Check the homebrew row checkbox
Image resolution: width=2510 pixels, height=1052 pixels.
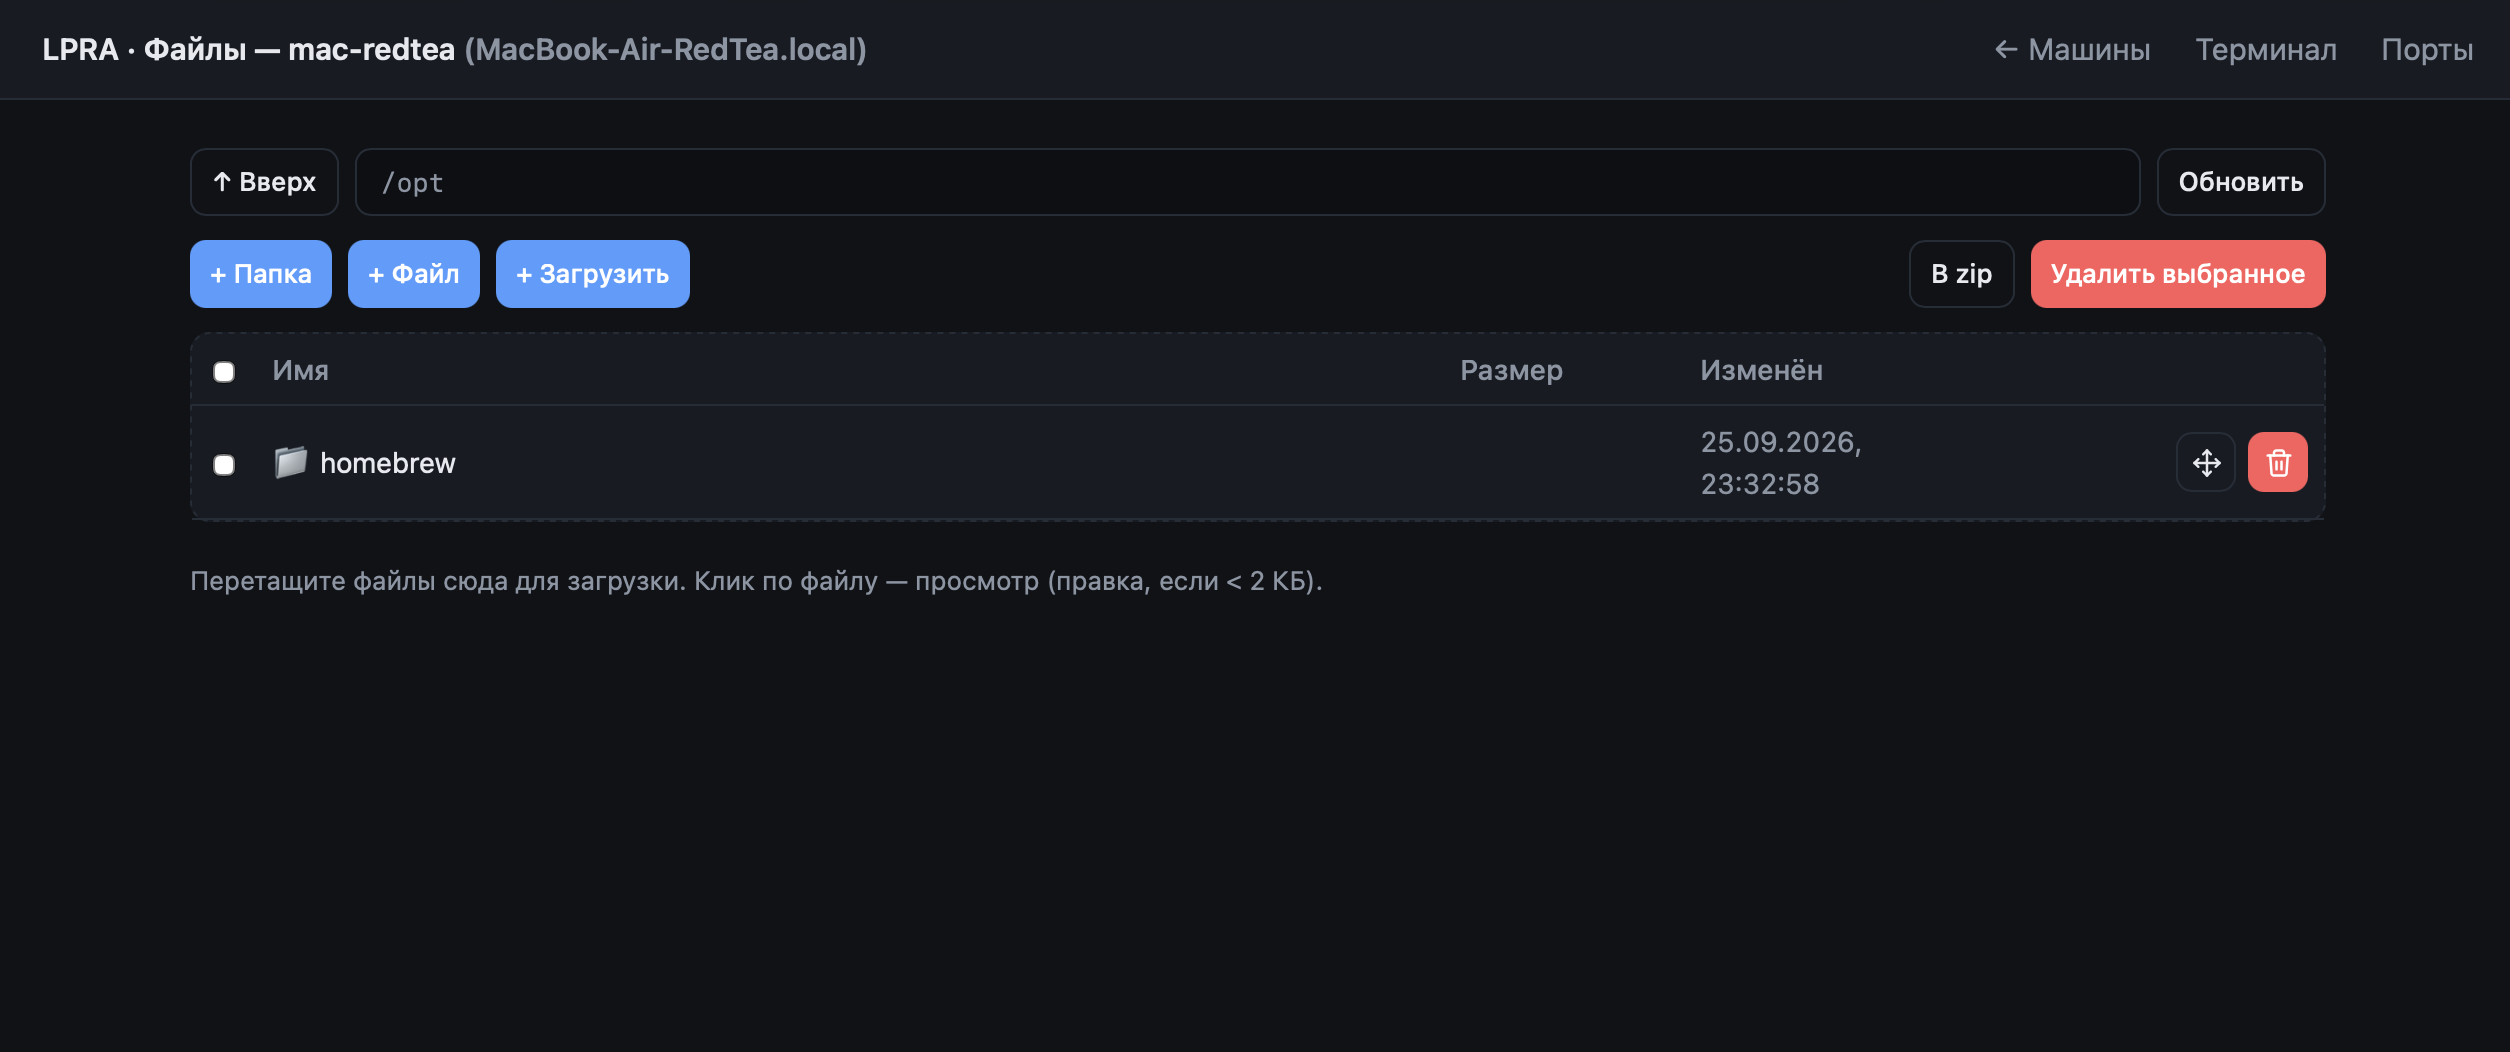click(x=224, y=465)
